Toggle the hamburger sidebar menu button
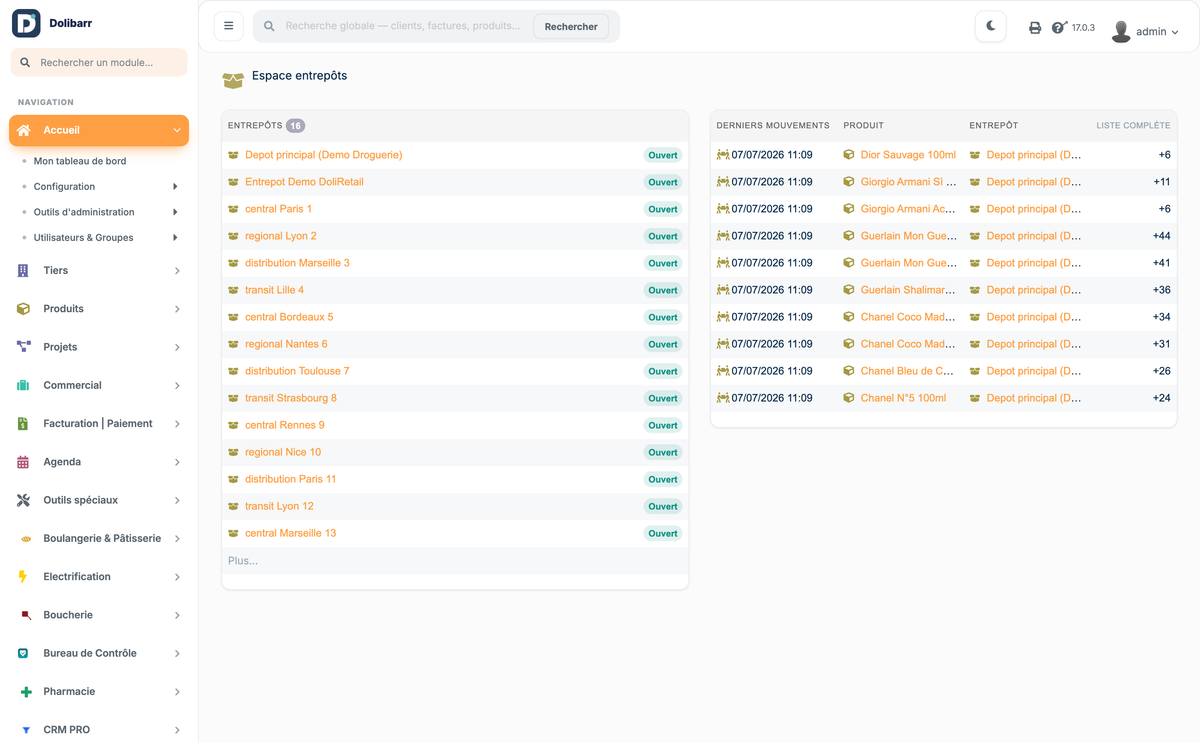The image size is (1200, 743). (229, 26)
